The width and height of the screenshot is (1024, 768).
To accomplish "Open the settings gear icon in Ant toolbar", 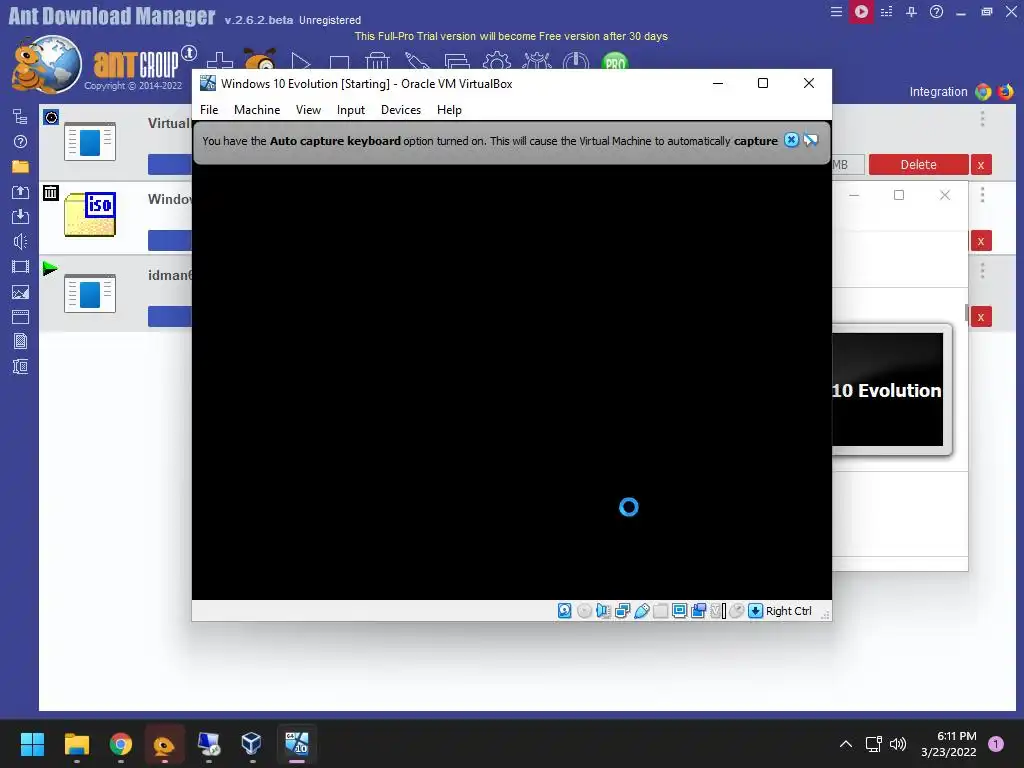I will [x=496, y=61].
